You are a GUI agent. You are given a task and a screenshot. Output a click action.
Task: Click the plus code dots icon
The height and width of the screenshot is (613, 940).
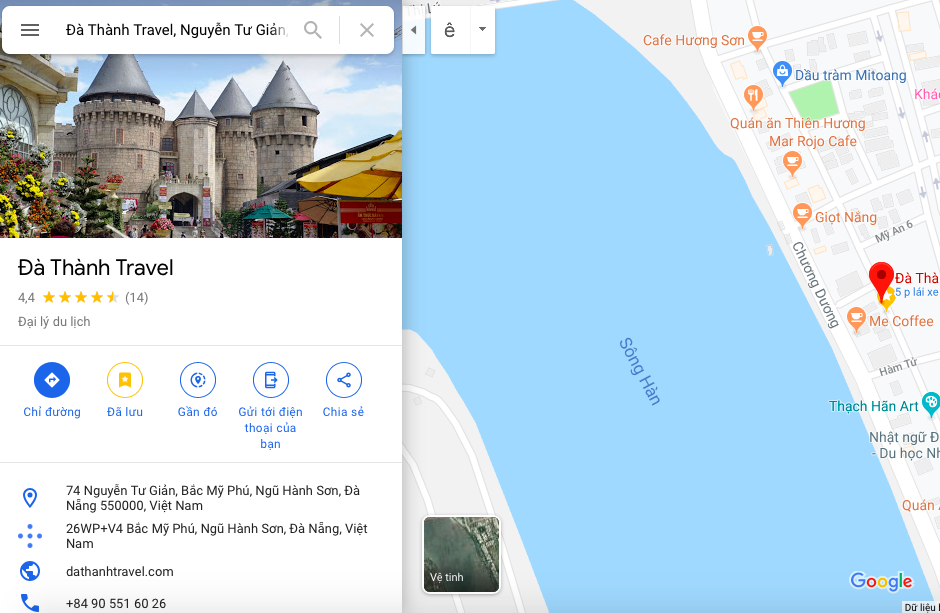tap(29, 536)
